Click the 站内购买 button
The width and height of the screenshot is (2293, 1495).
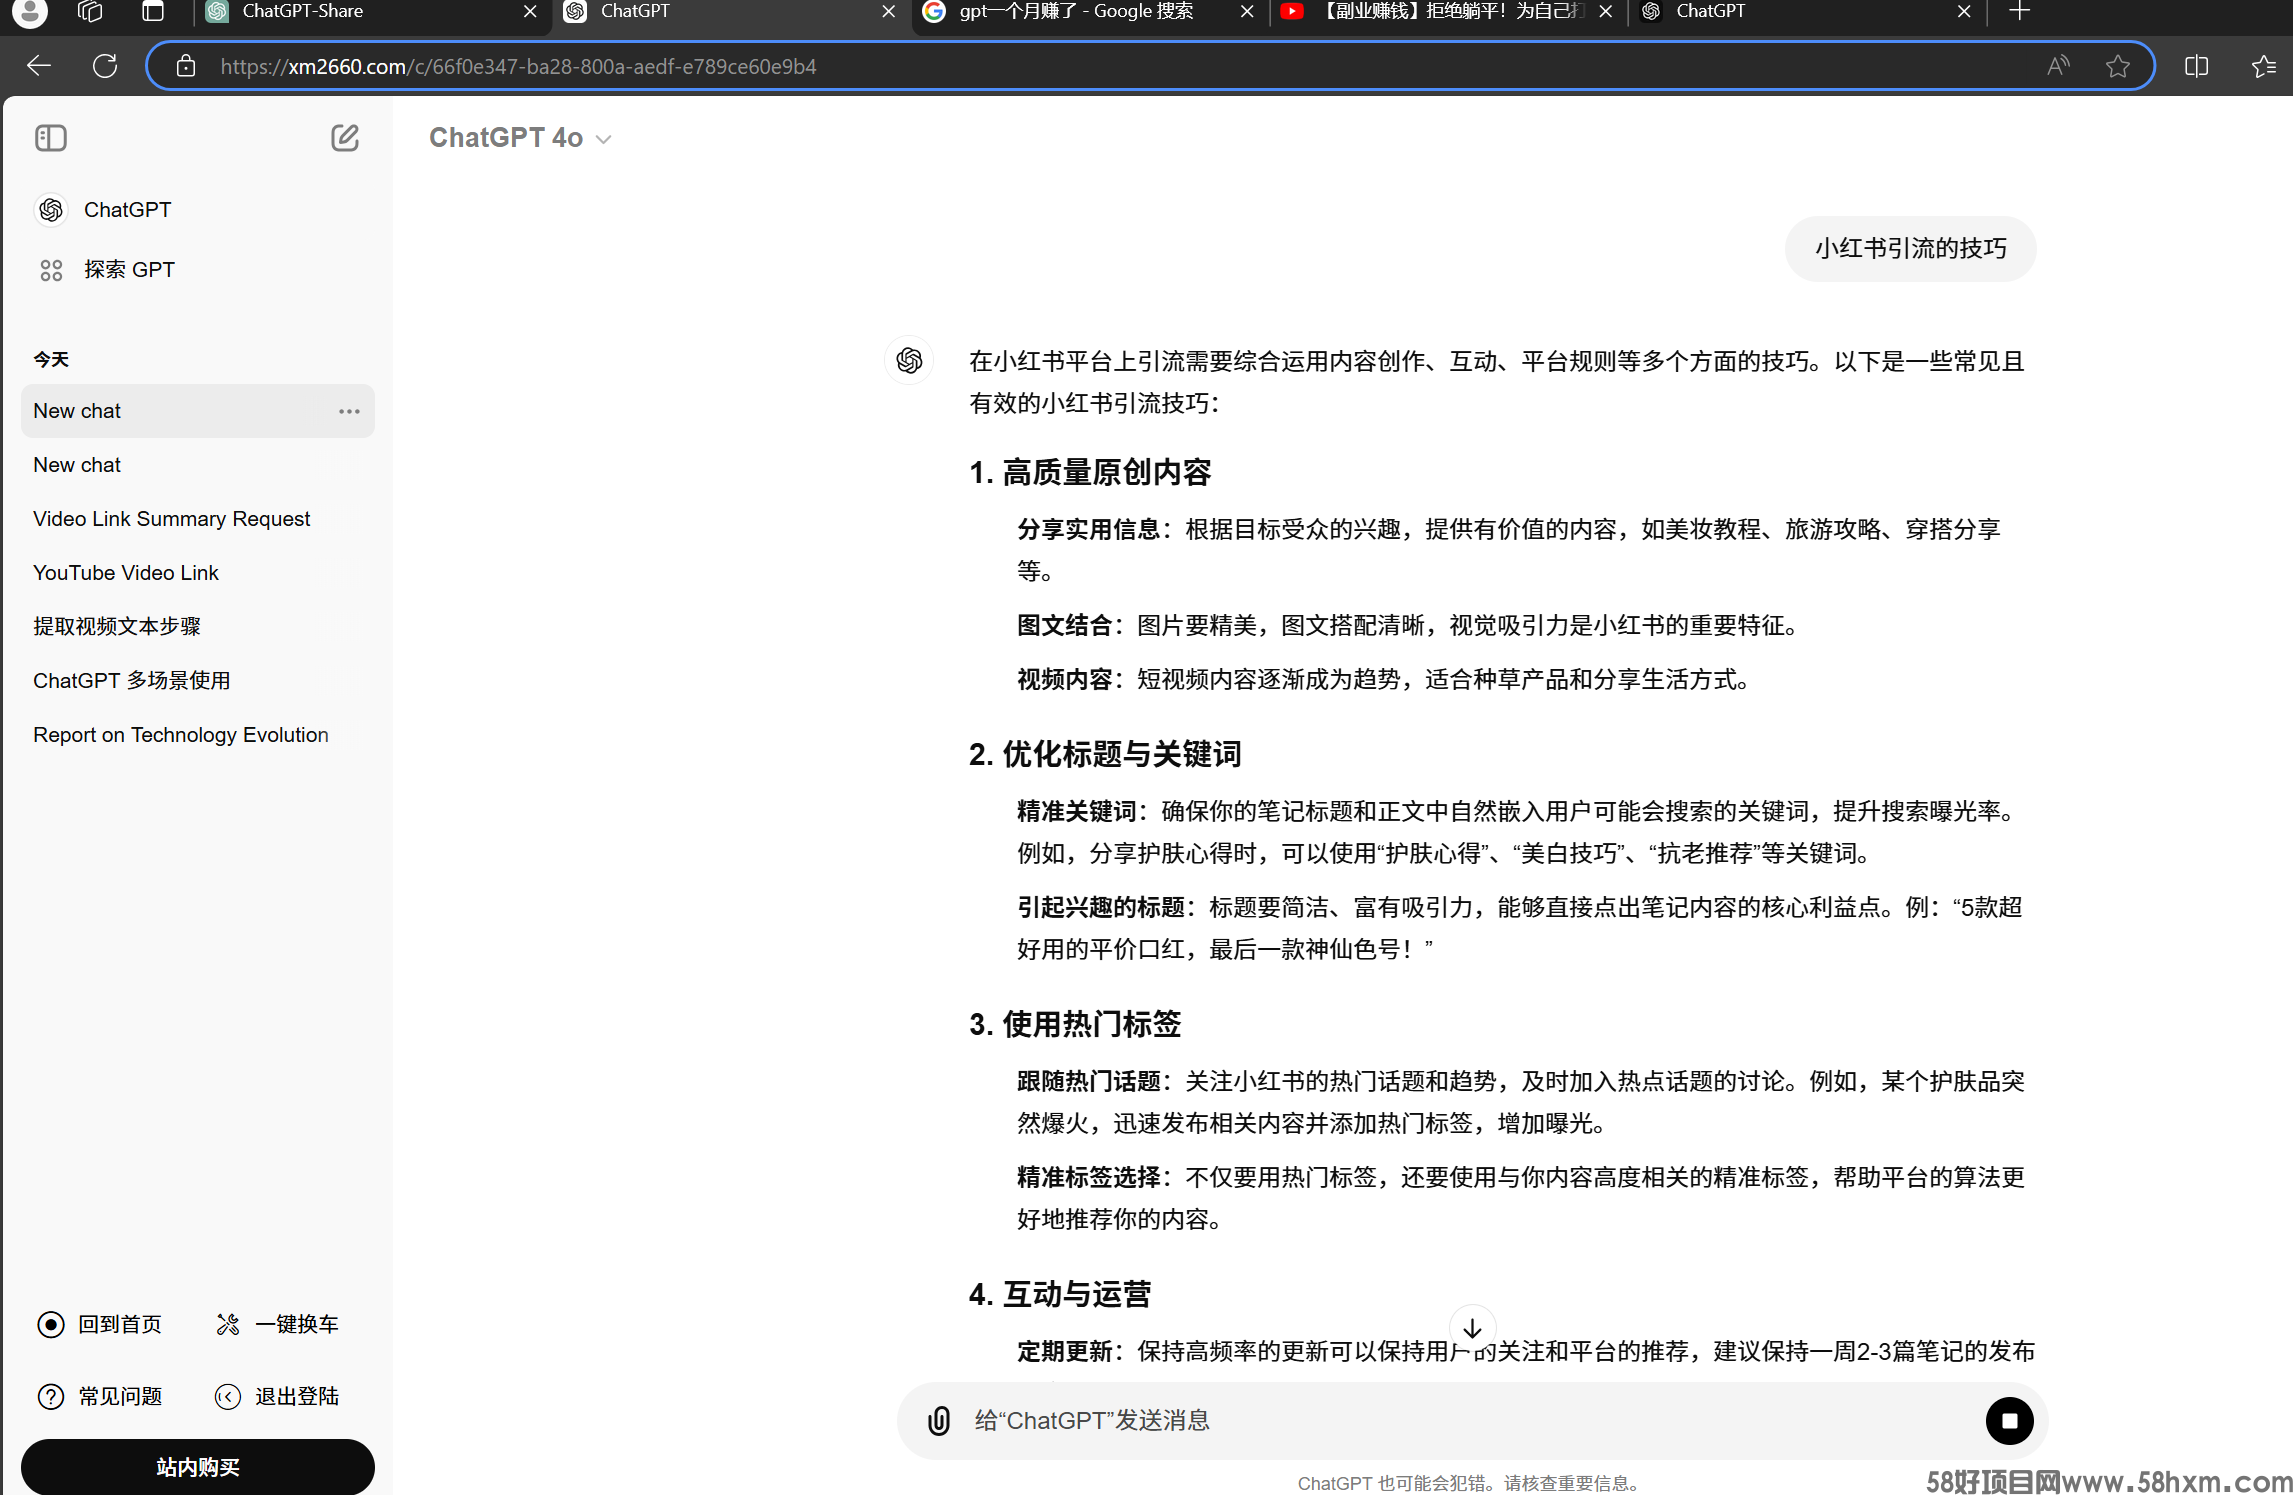coord(198,1467)
